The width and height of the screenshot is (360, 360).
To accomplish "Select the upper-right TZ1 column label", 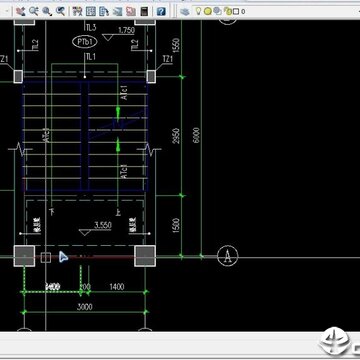I will [168, 59].
